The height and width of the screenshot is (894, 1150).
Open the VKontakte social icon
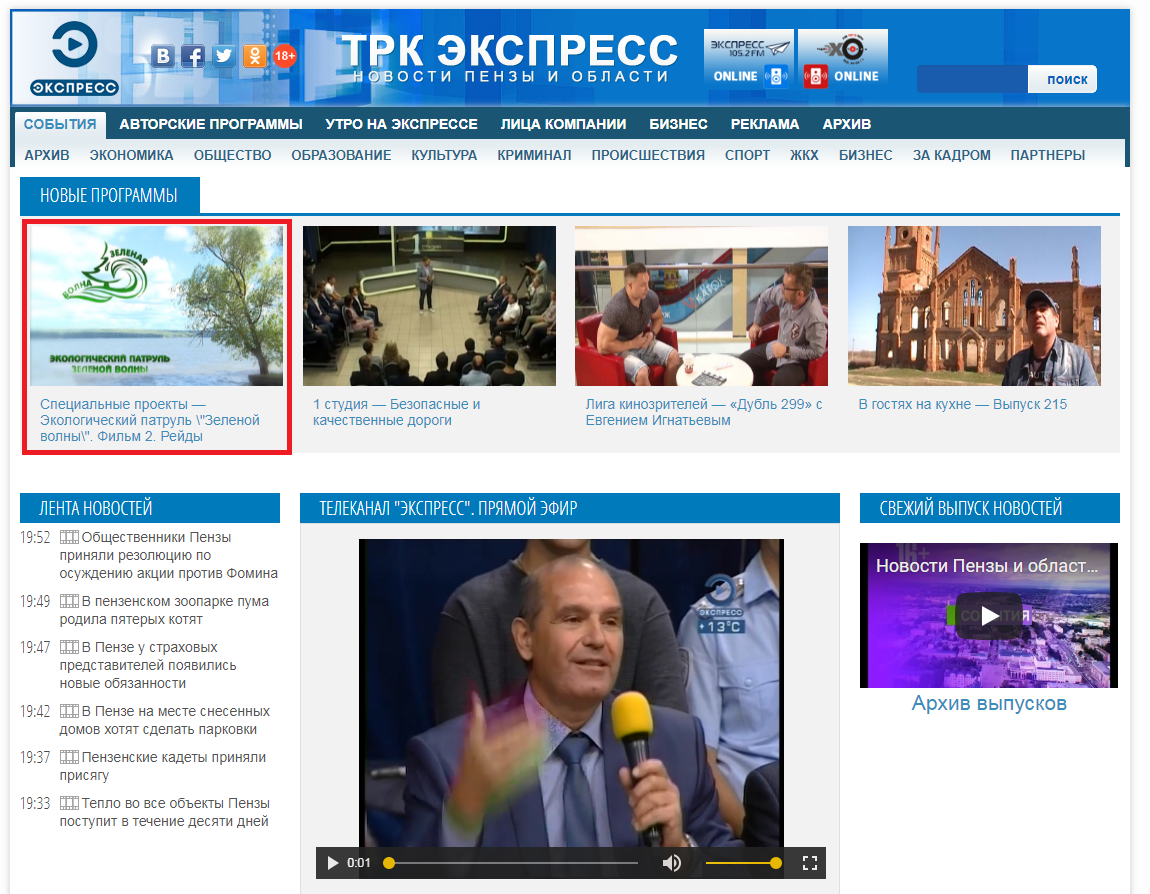(163, 57)
